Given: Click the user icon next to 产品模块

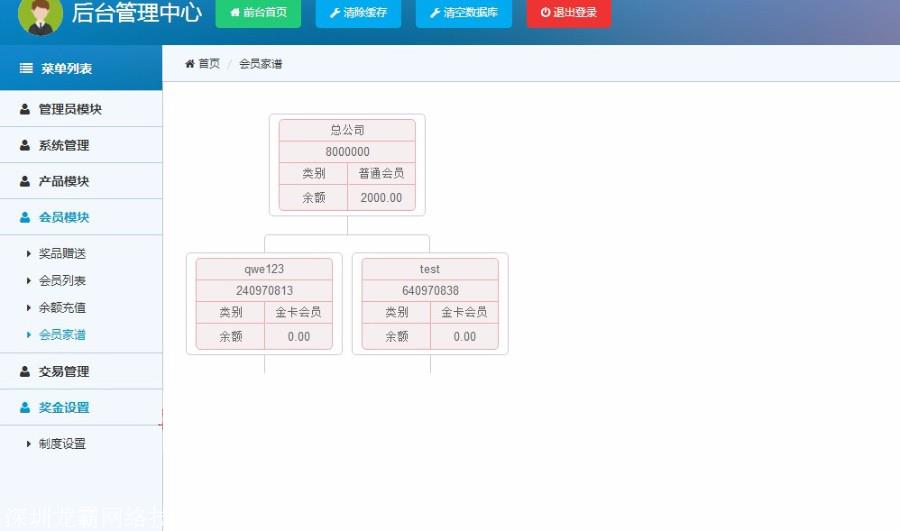Looking at the screenshot, I should click(25, 182).
